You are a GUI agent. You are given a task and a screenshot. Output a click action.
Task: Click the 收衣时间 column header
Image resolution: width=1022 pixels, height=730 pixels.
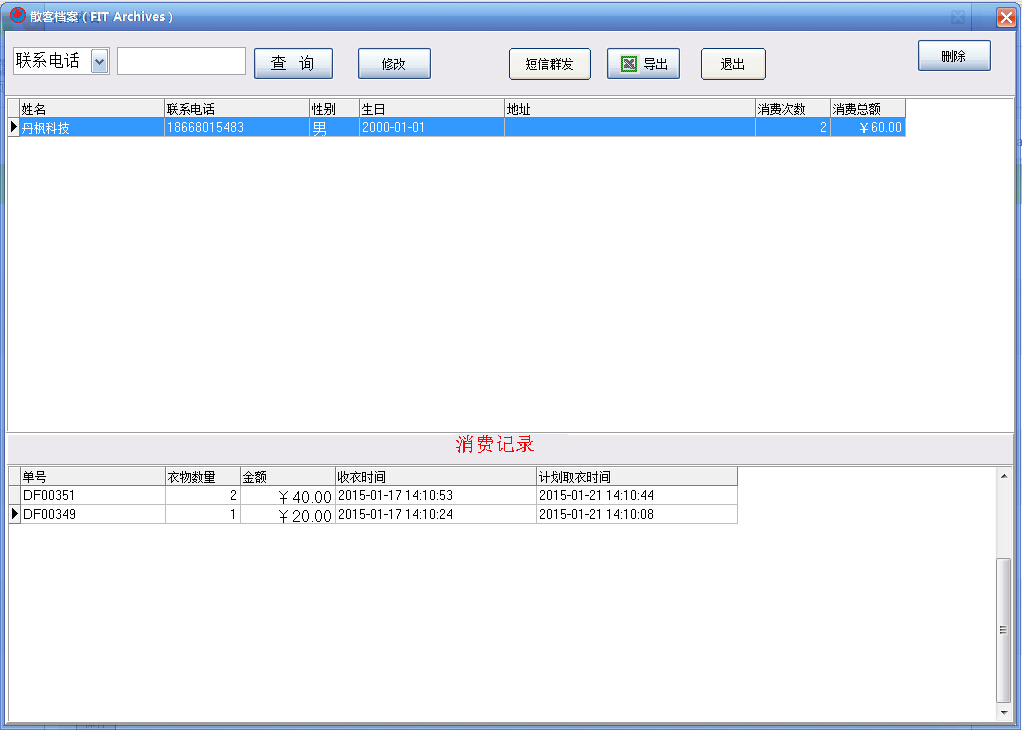[x=435, y=476]
